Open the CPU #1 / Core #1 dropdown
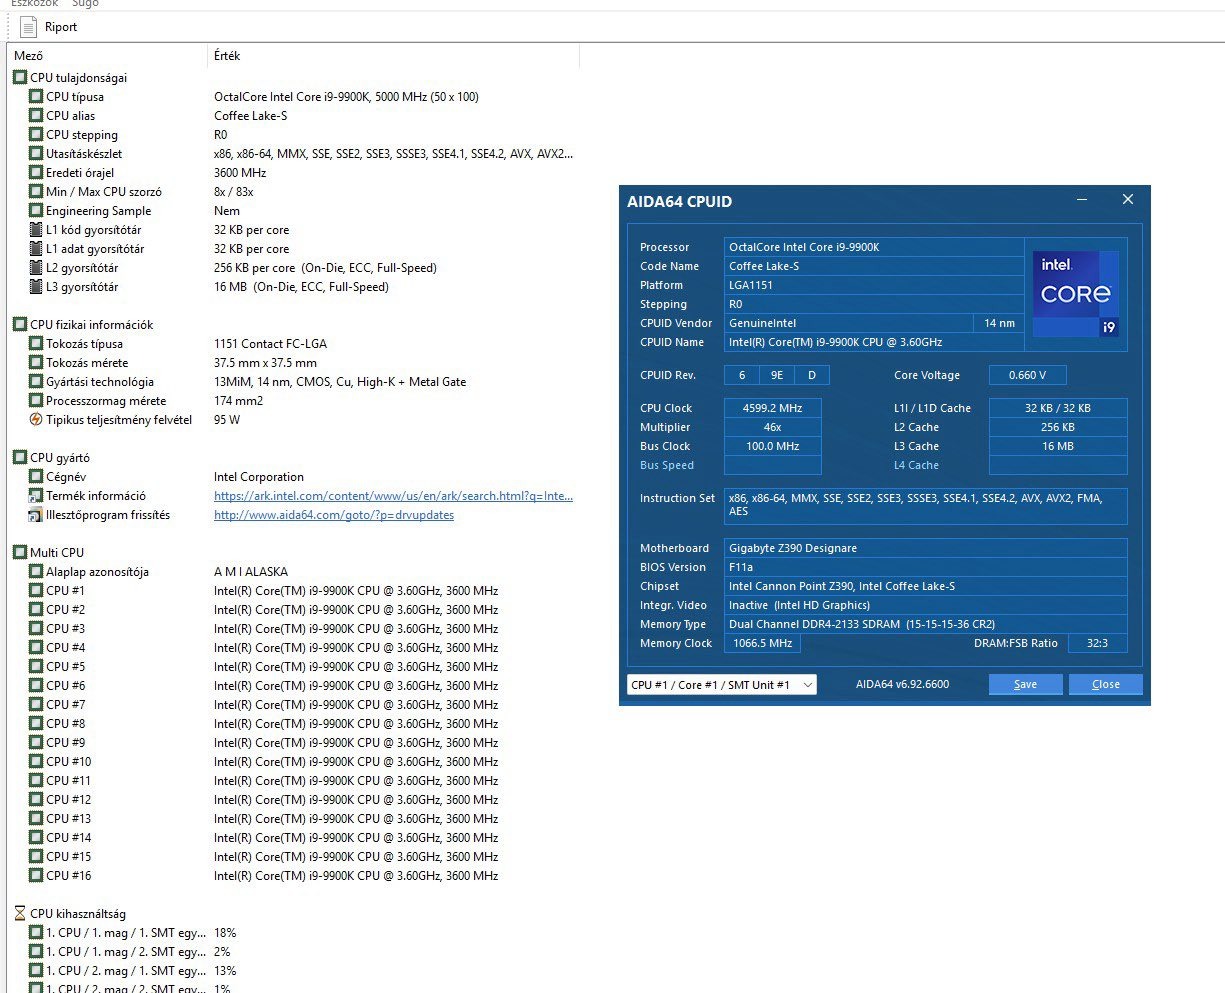 point(722,684)
